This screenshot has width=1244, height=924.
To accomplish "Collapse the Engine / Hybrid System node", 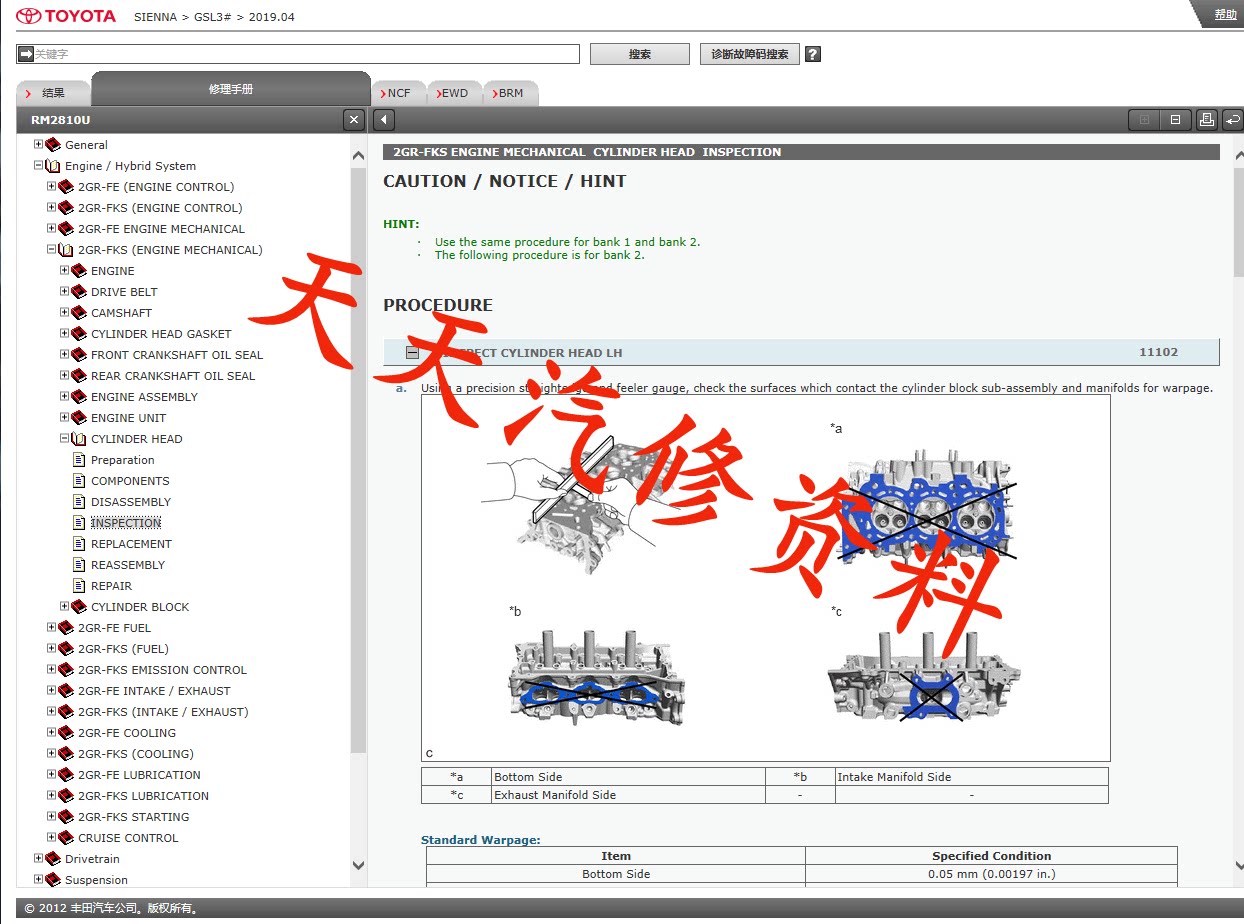I will pos(39,166).
